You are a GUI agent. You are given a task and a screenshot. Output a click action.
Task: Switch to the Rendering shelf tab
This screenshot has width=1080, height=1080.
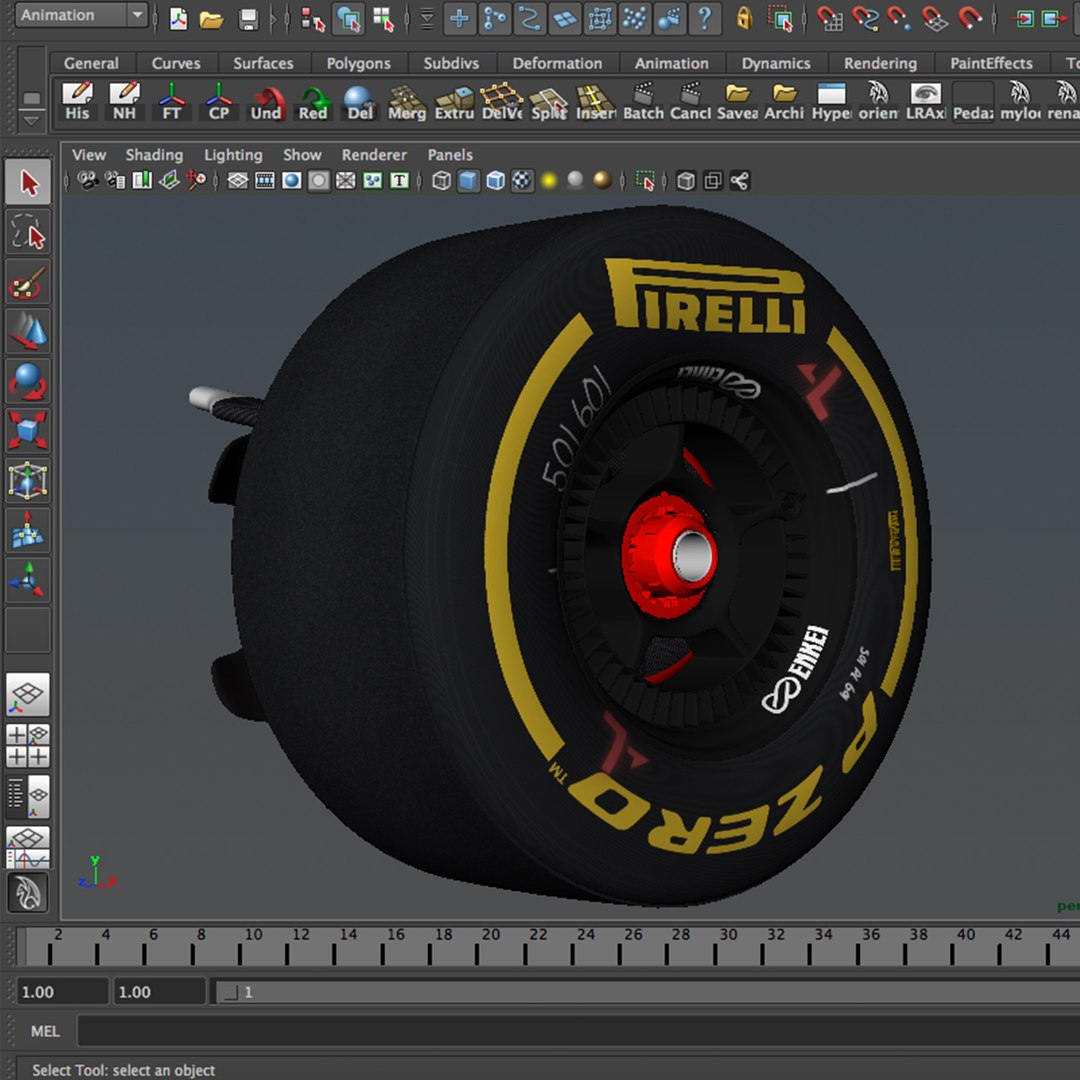(880, 63)
